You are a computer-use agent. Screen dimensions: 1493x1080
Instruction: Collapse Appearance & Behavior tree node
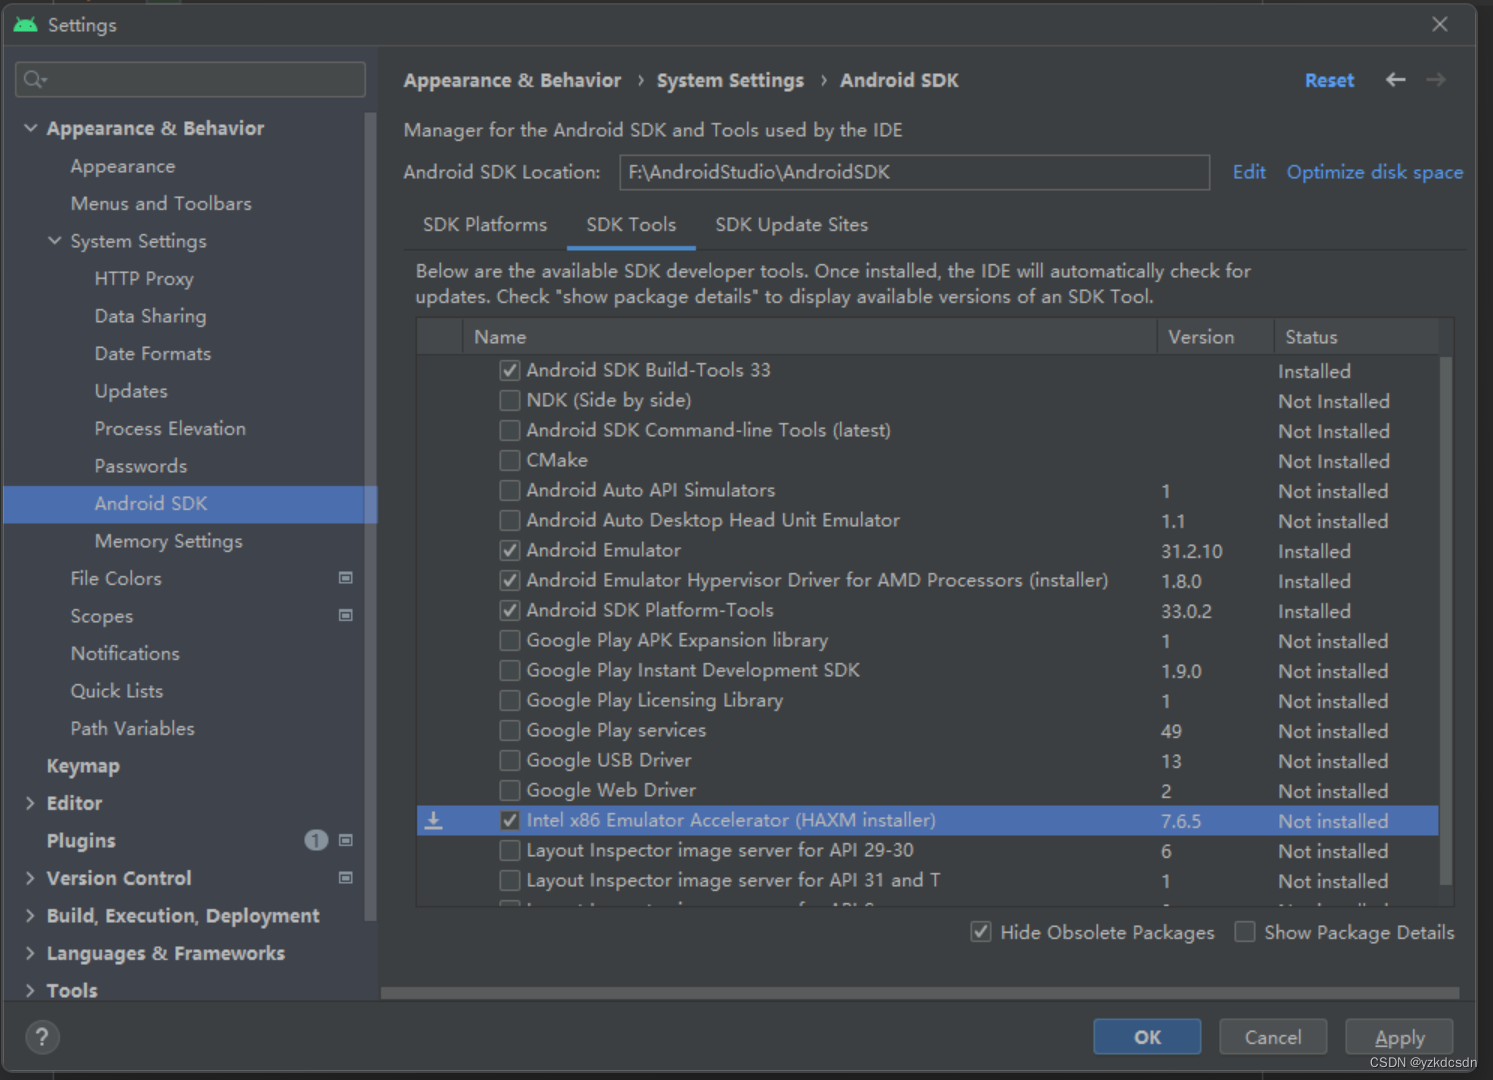click(x=30, y=128)
